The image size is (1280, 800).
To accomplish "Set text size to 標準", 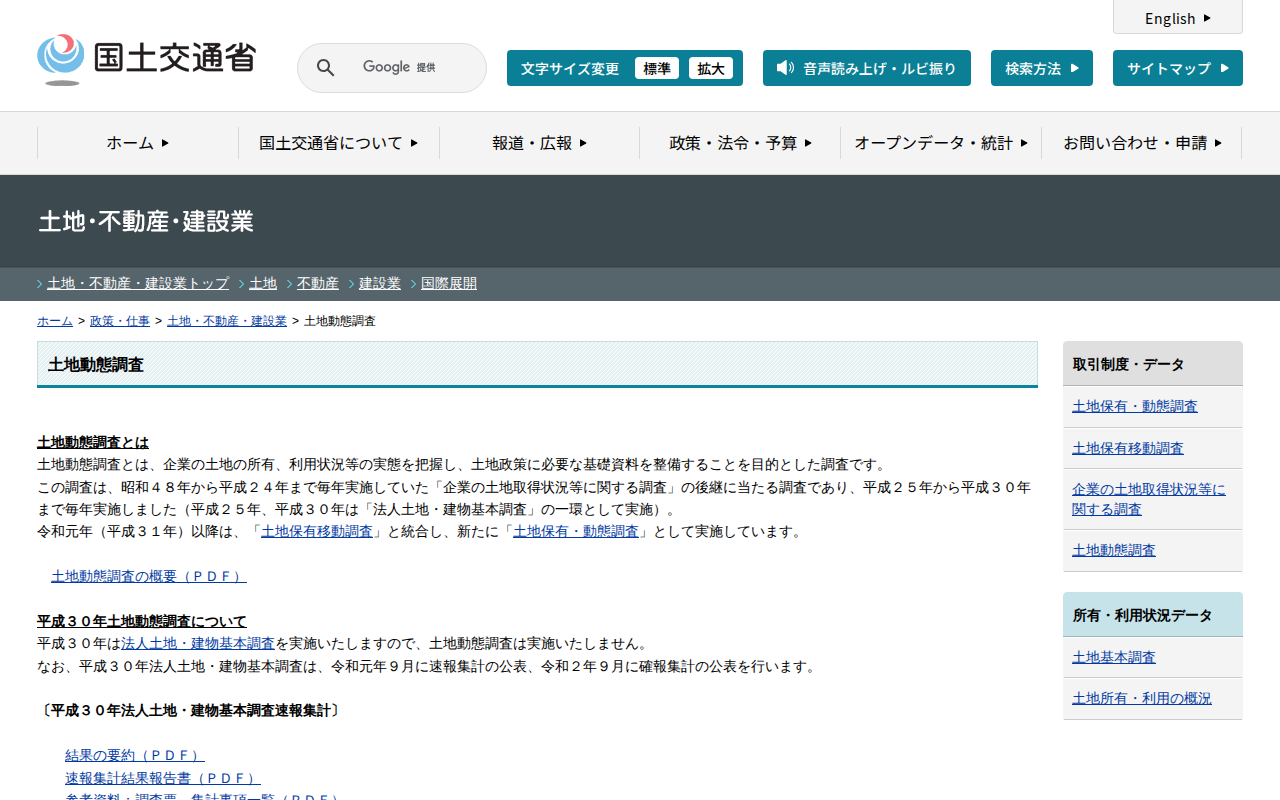I will click(x=657, y=68).
